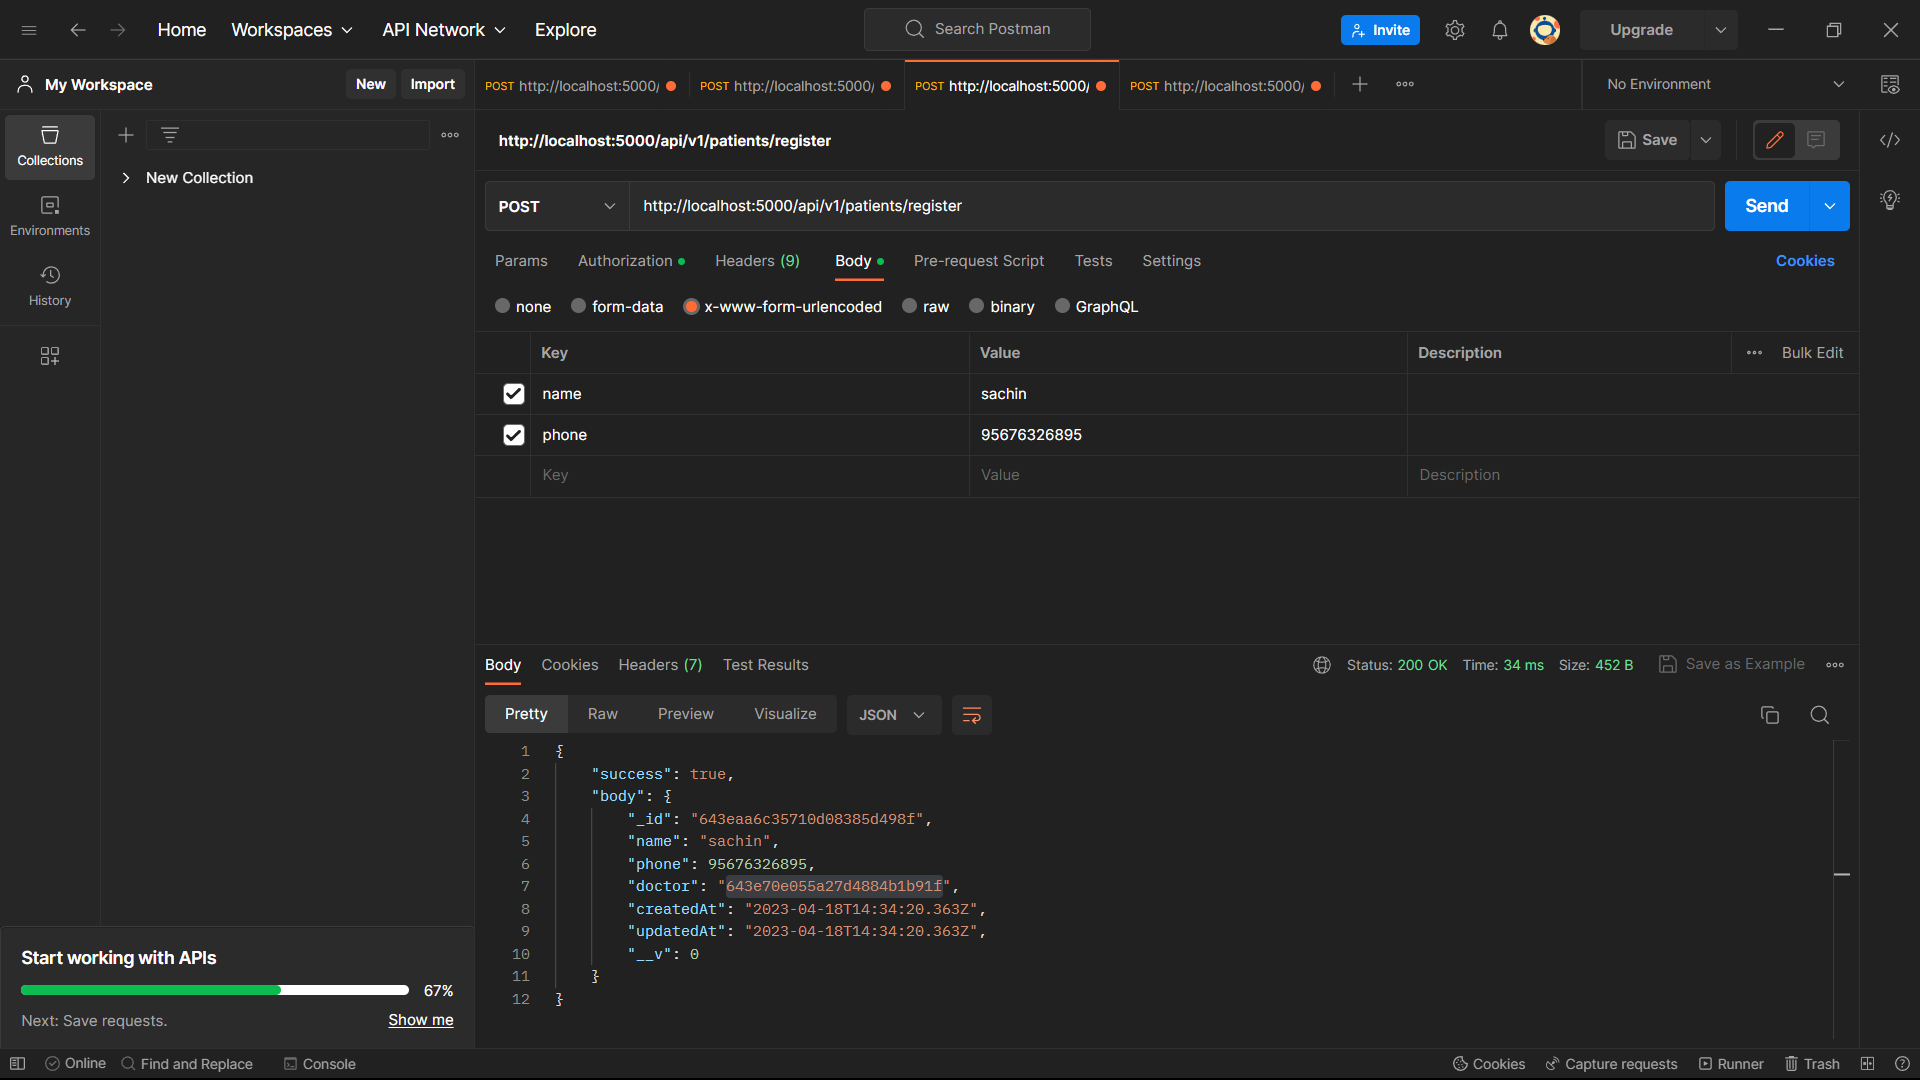Click the APIs onboarding progress bar
The image size is (1920, 1080).
pos(213,989)
